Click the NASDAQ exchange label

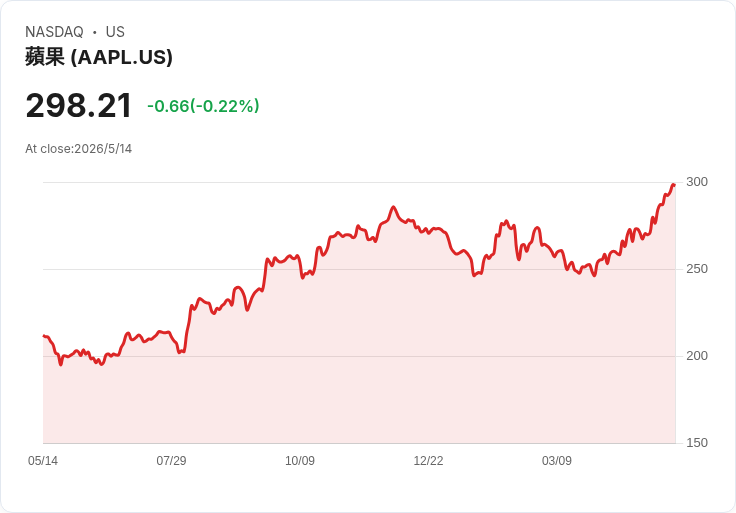click(x=54, y=32)
